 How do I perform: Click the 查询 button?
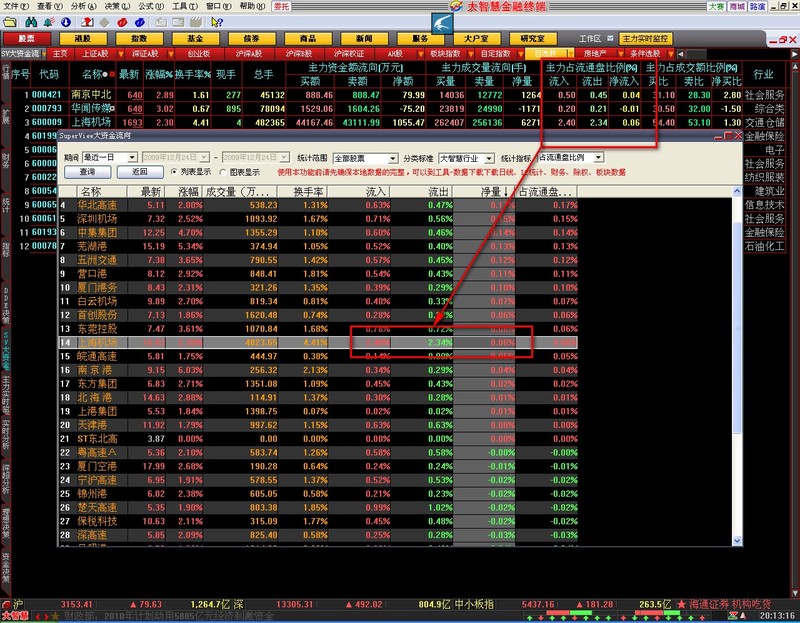88,172
